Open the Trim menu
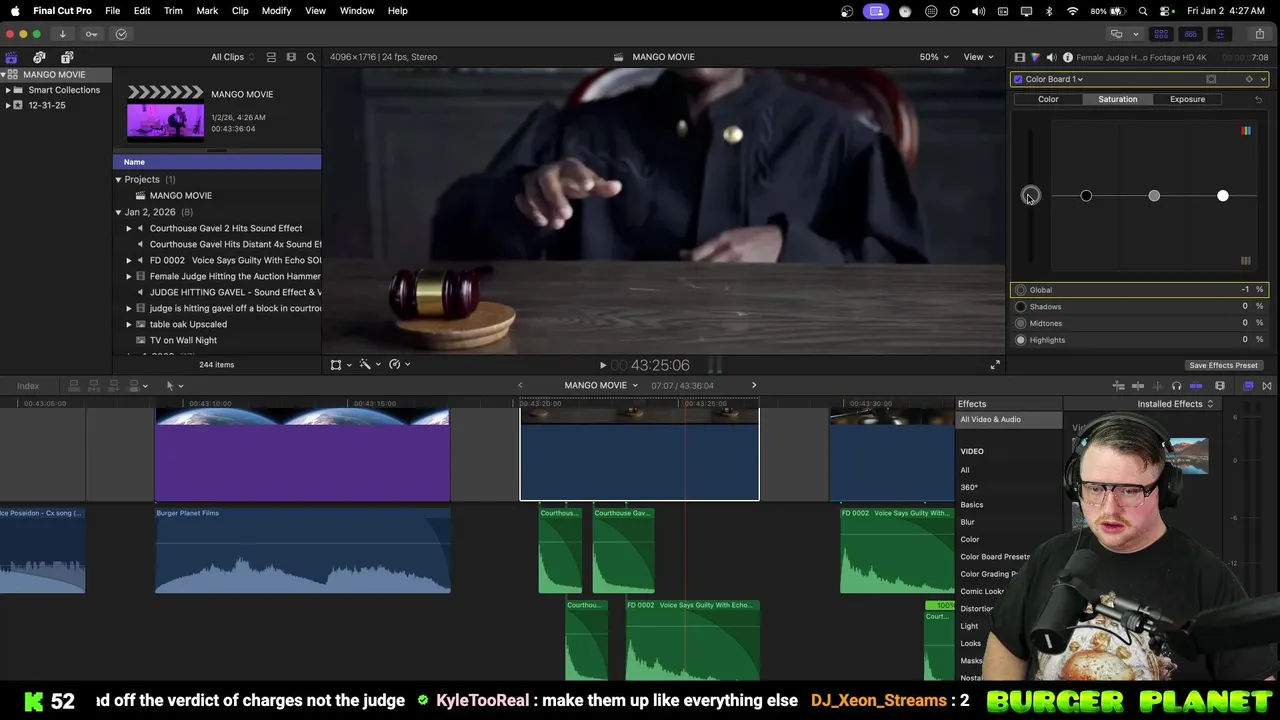This screenshot has height=720, width=1280. coord(173,11)
